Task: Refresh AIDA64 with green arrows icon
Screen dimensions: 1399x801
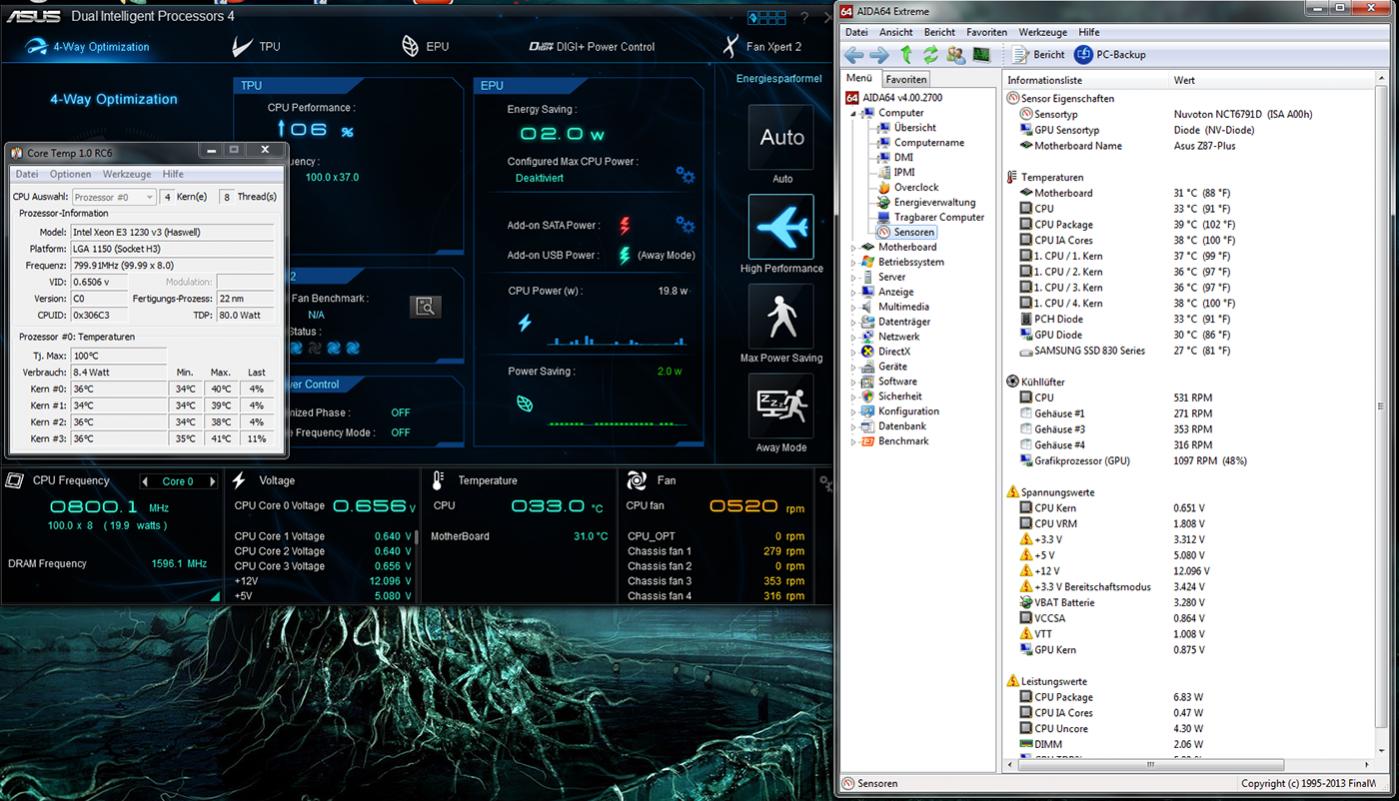Action: 931,55
